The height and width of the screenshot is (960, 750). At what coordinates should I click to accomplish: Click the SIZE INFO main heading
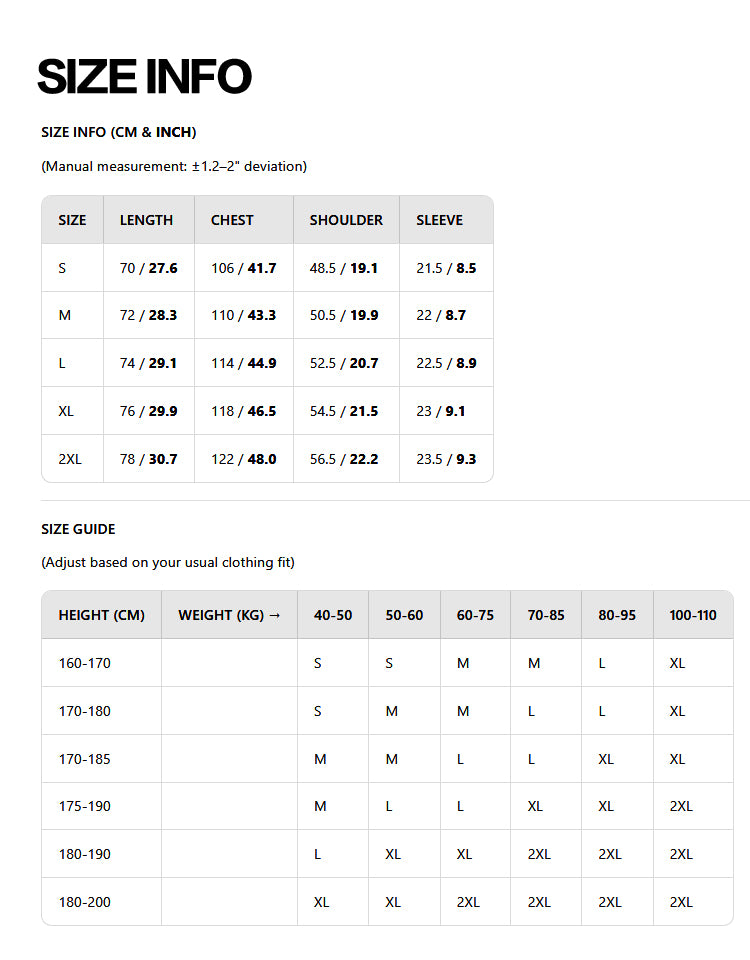[x=144, y=77]
